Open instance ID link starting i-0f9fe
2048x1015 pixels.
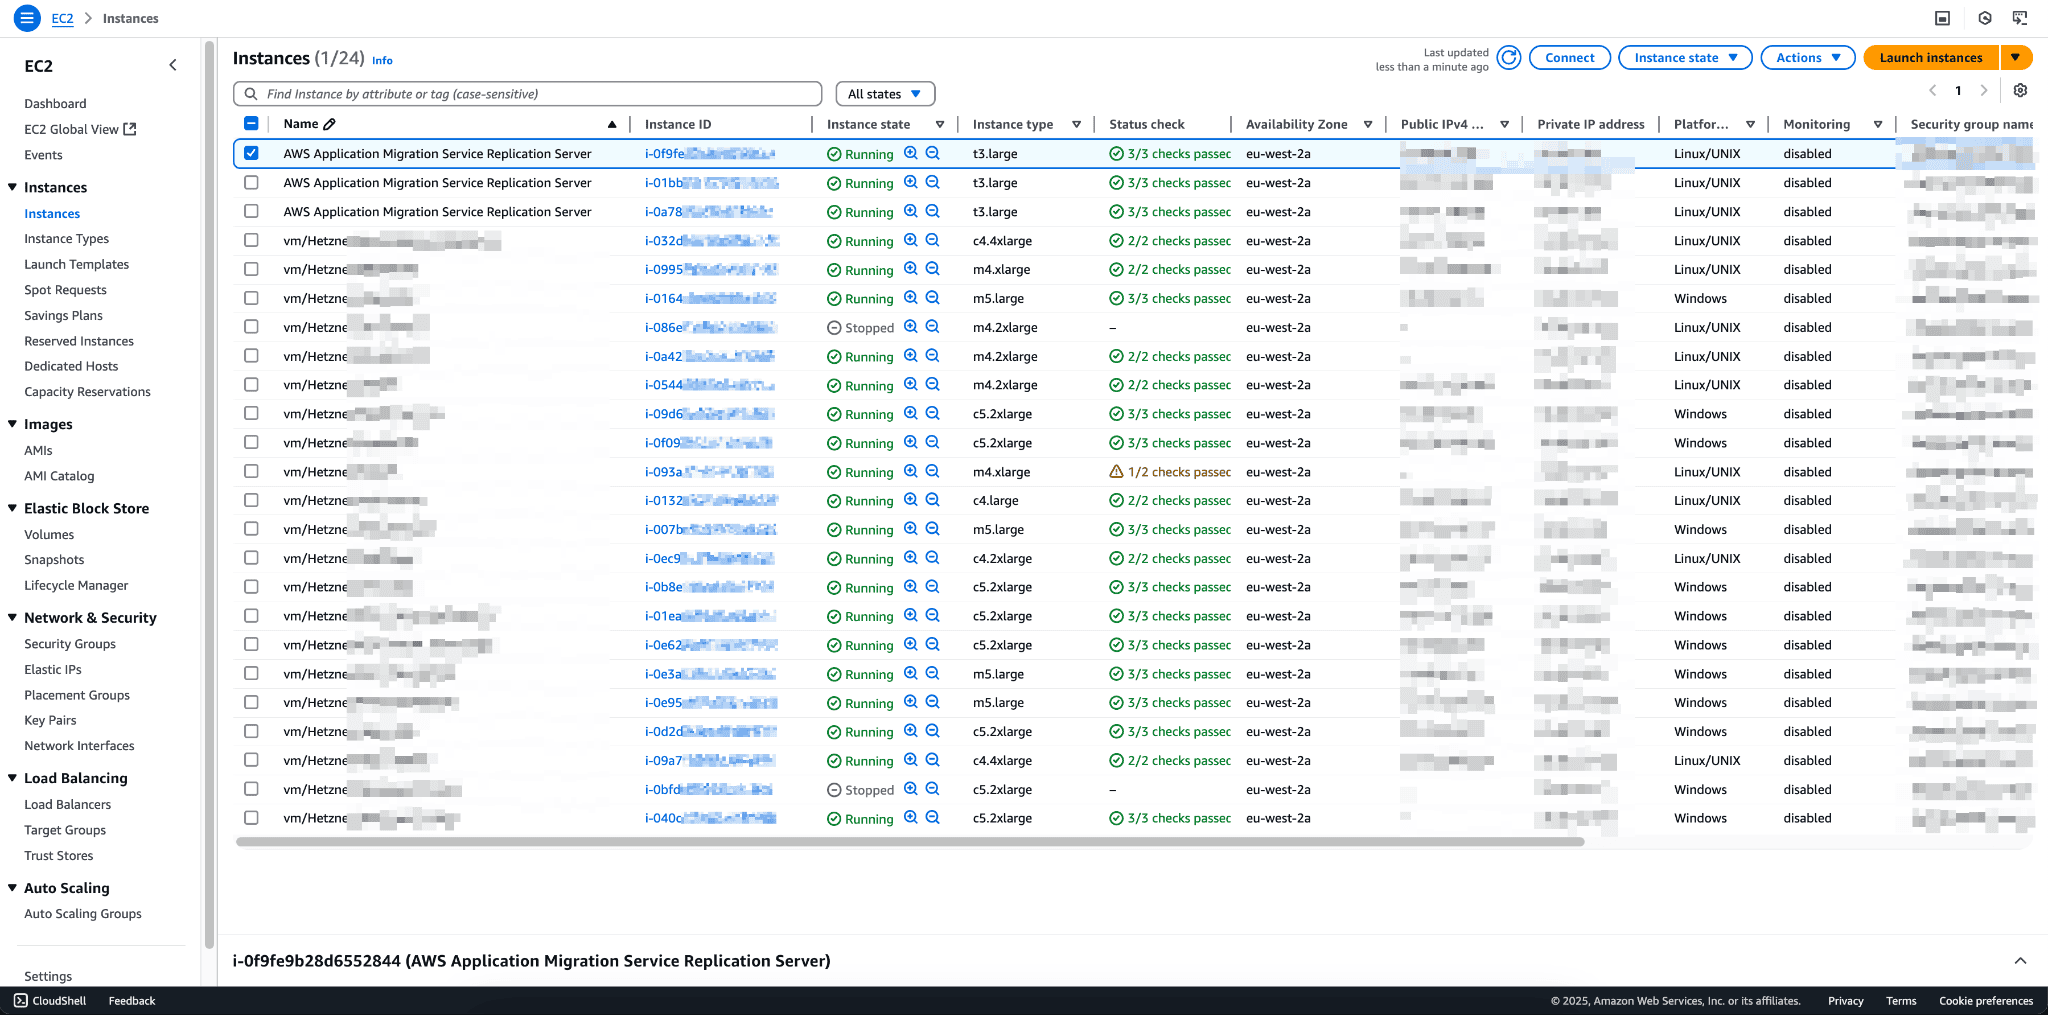(x=710, y=153)
